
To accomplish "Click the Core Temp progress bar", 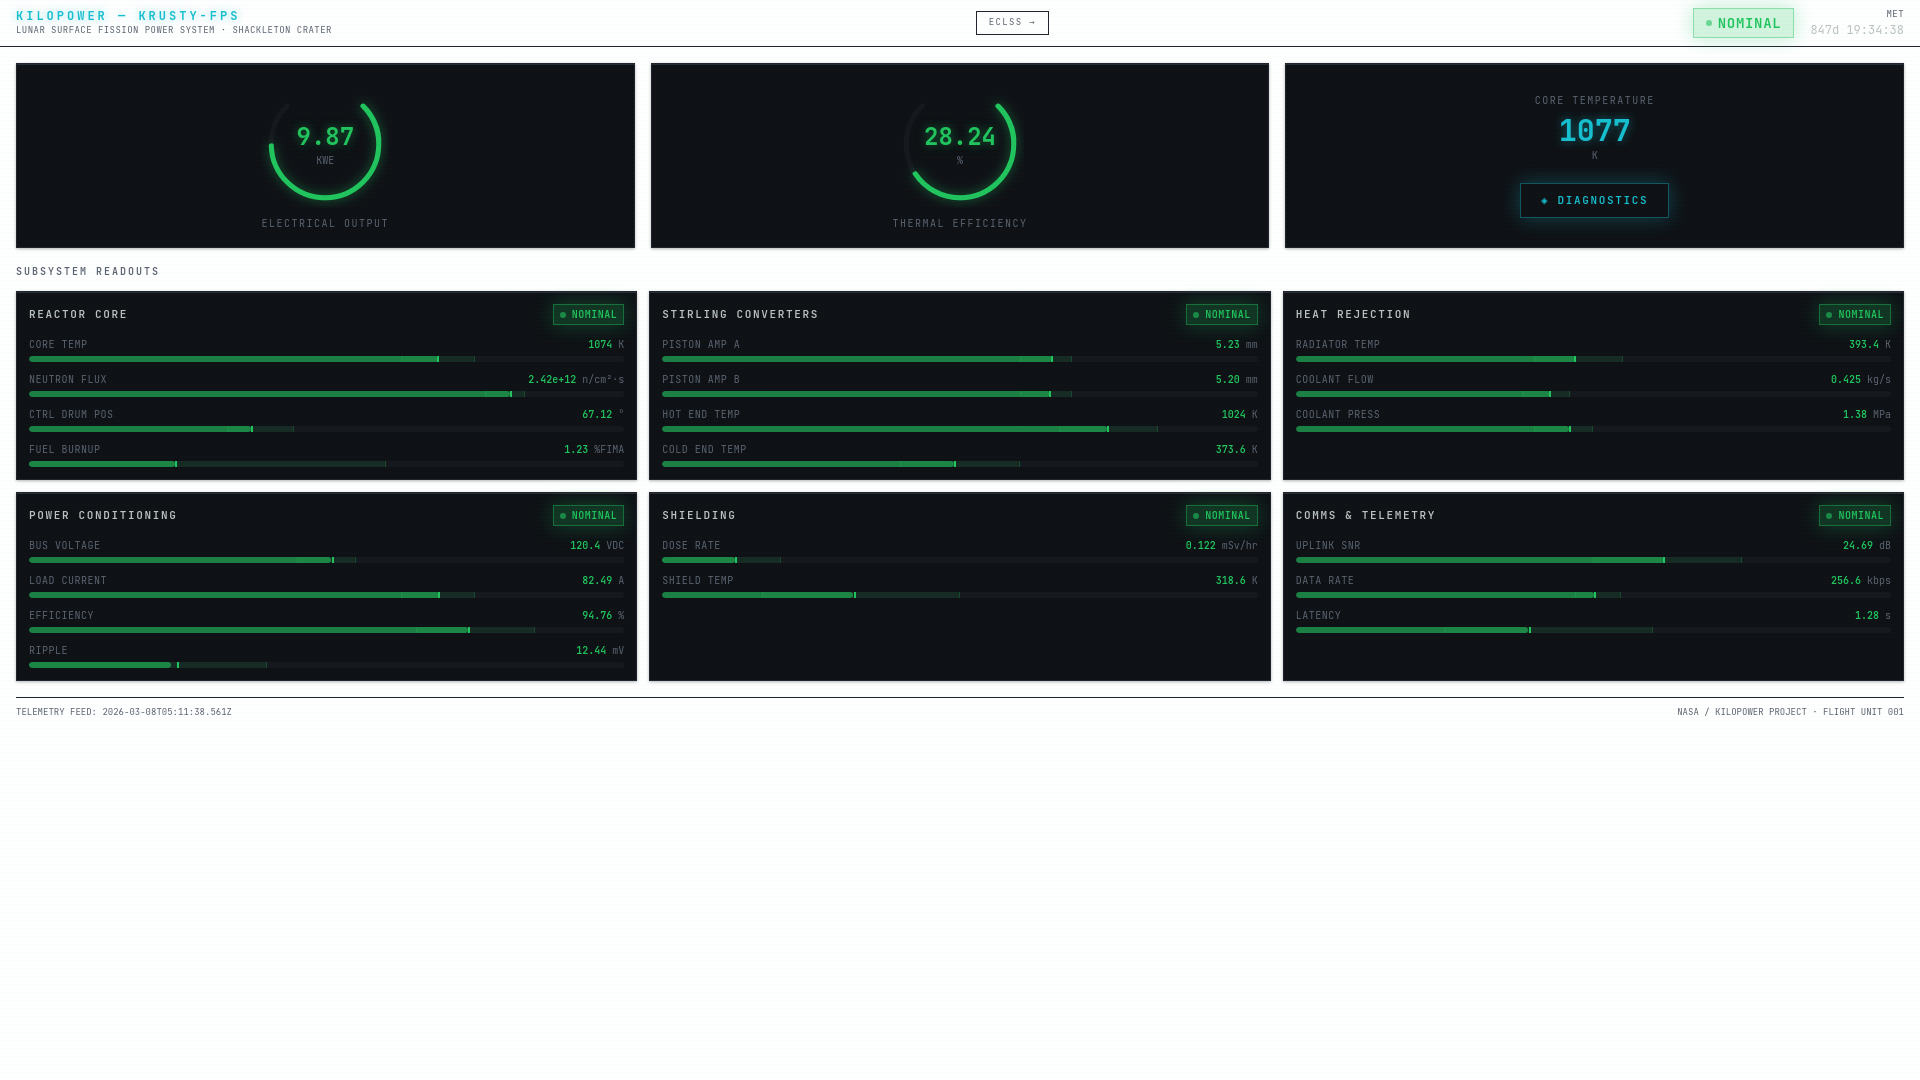I will pyautogui.click(x=326, y=359).
